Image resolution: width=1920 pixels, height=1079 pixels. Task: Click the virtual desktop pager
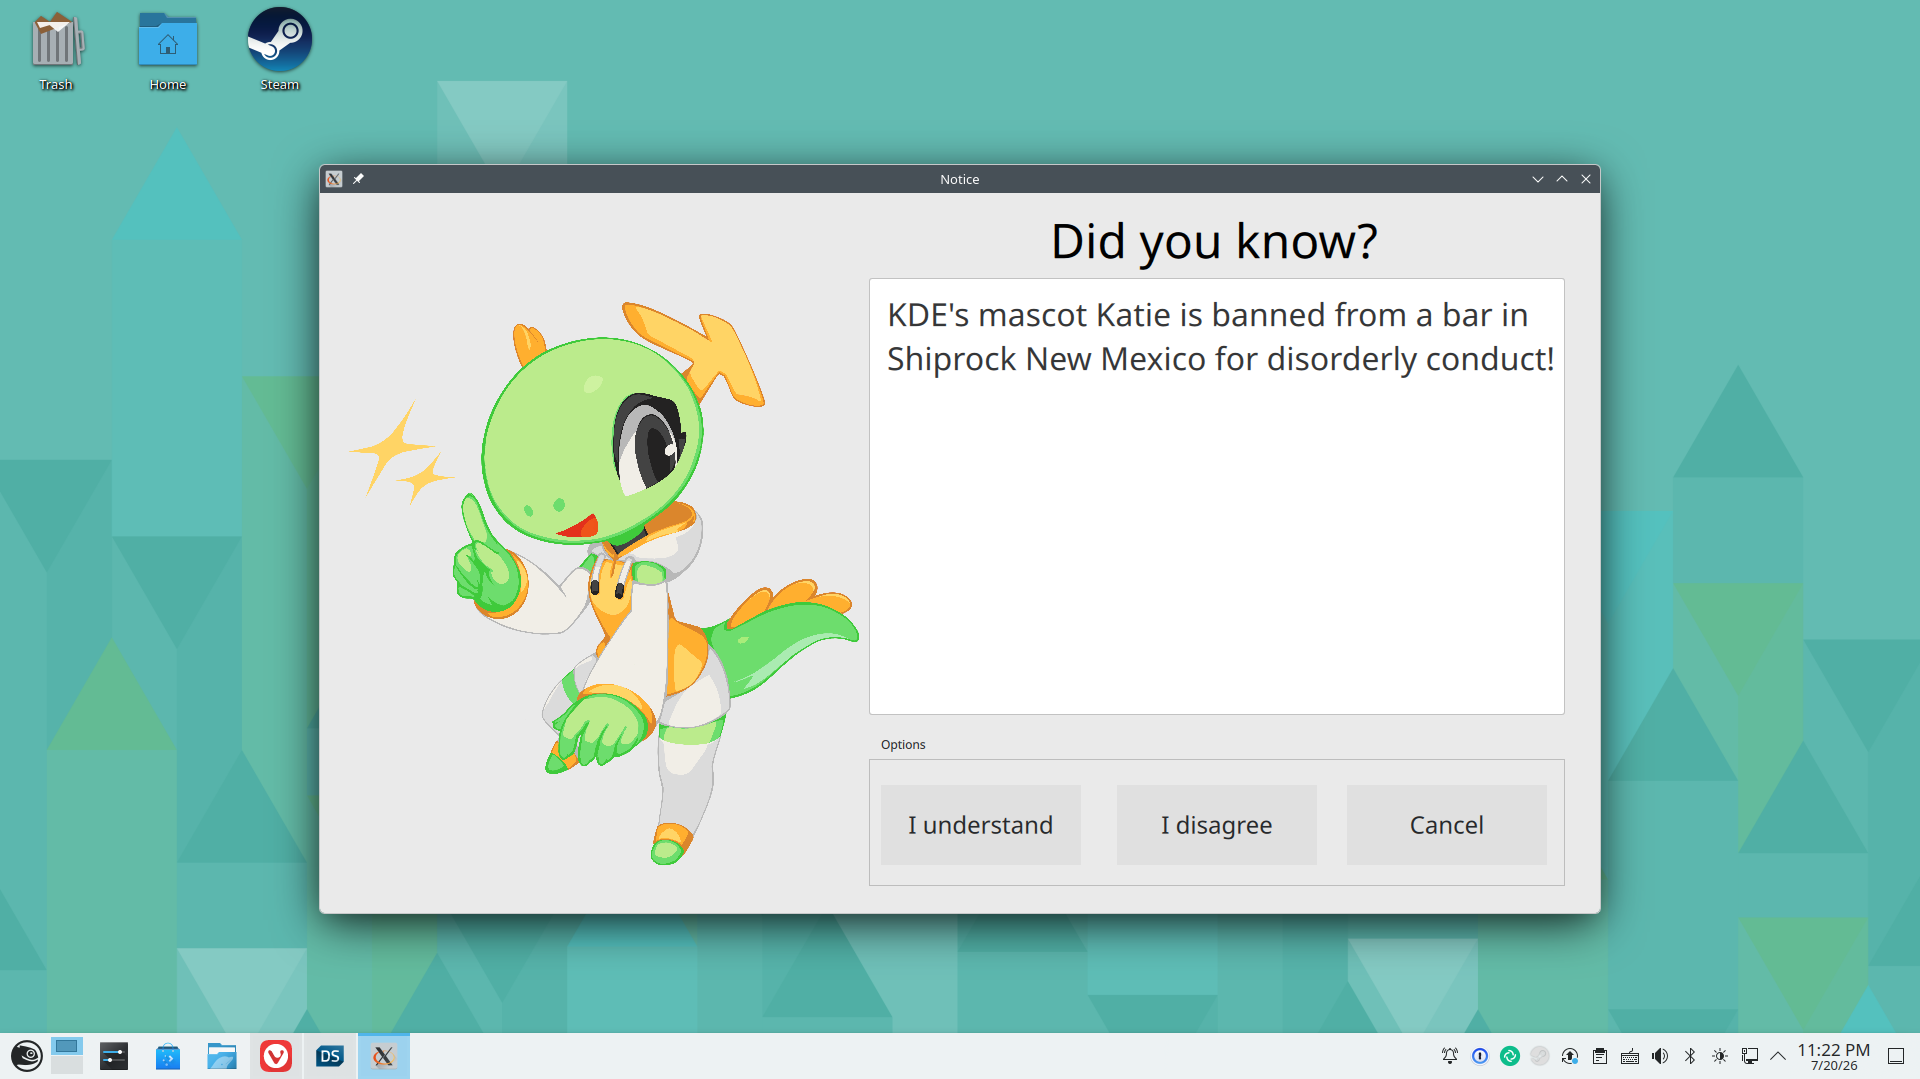pyautogui.click(x=67, y=1056)
